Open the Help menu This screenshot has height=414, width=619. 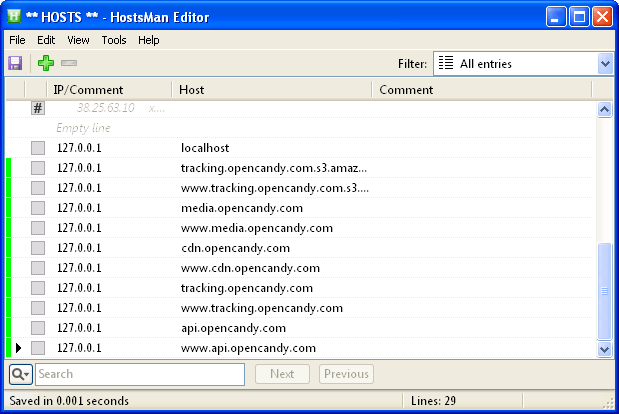(148, 40)
